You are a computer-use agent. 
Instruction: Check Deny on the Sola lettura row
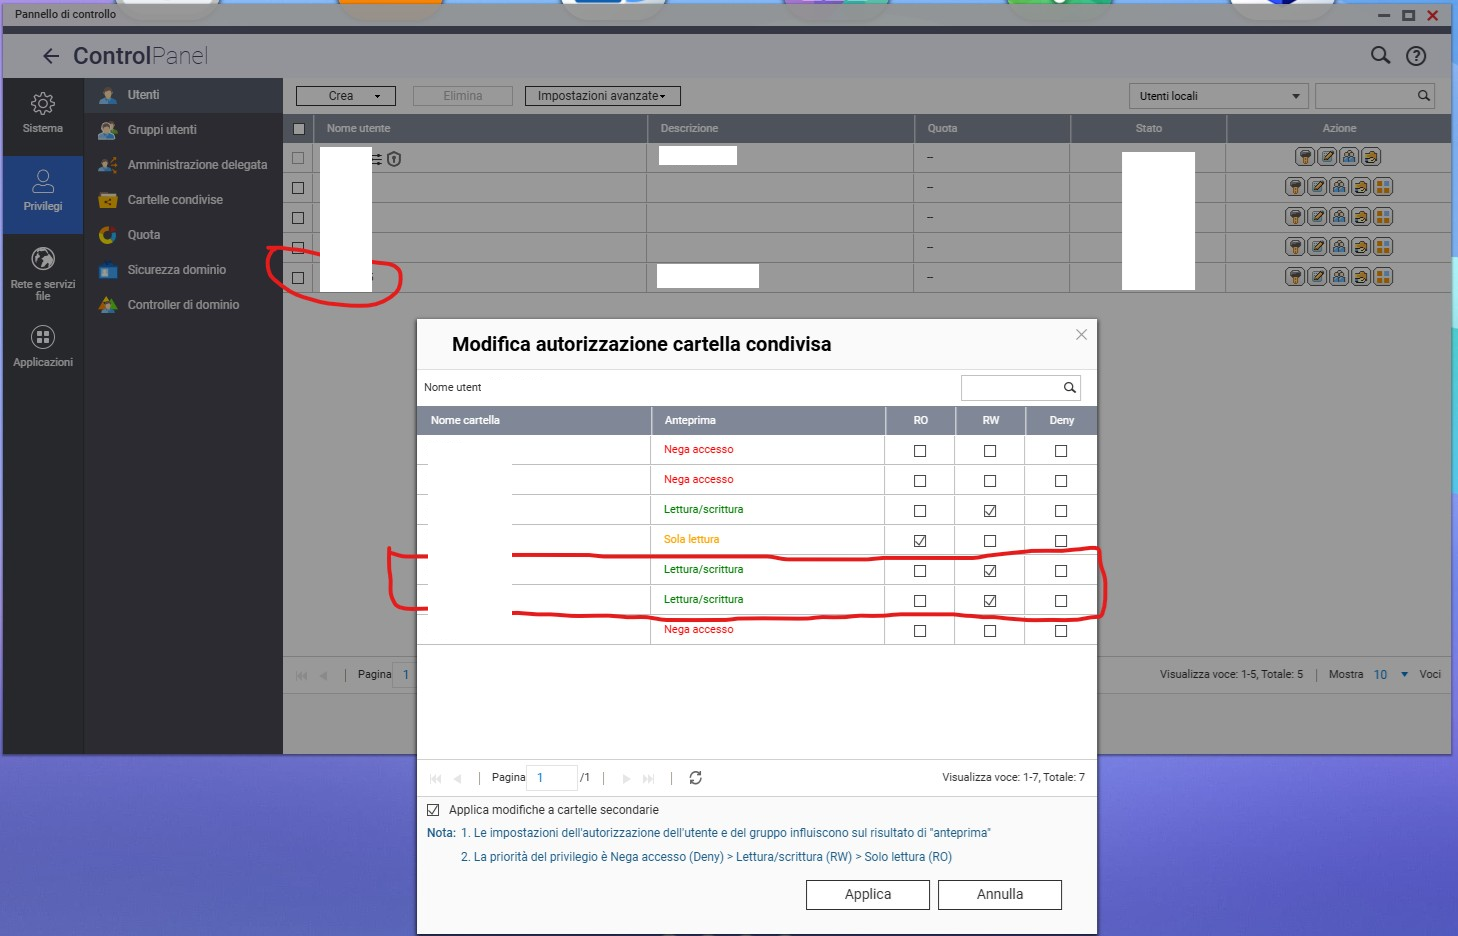click(x=1061, y=541)
